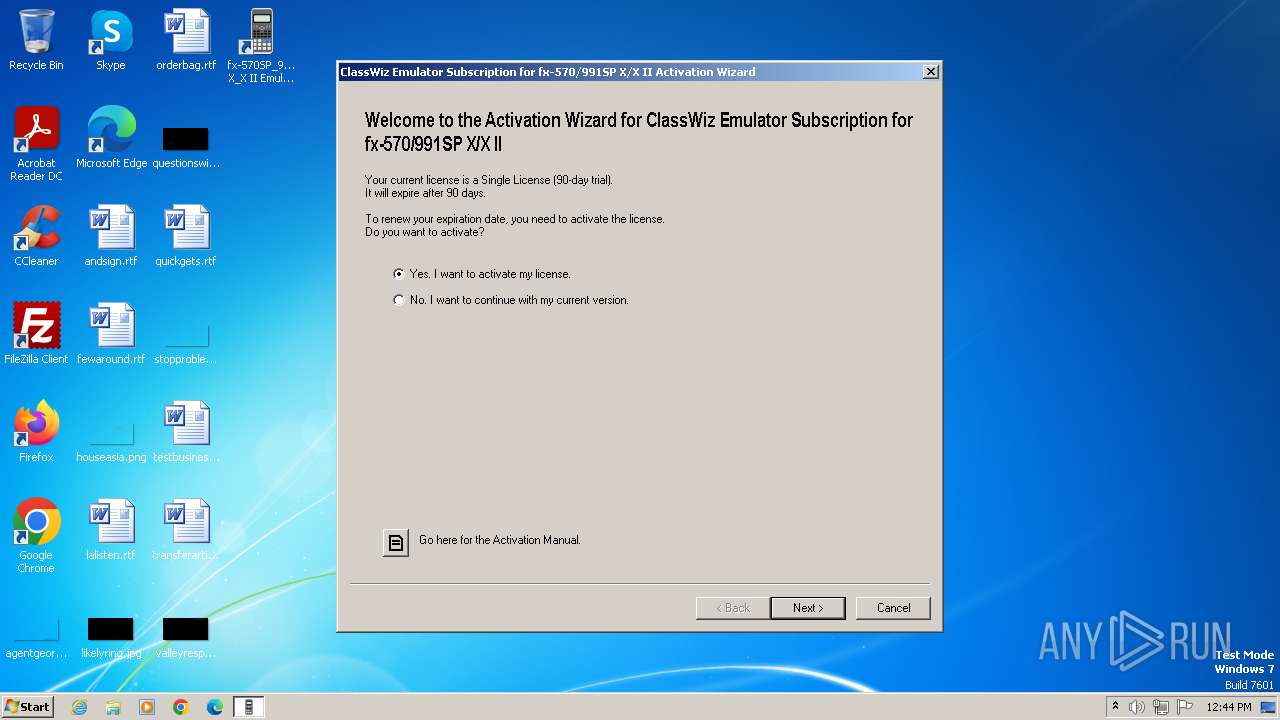This screenshot has height=720, width=1280.
Task: Switch to ClassWiz emulator taskbar button
Action: coord(249,707)
